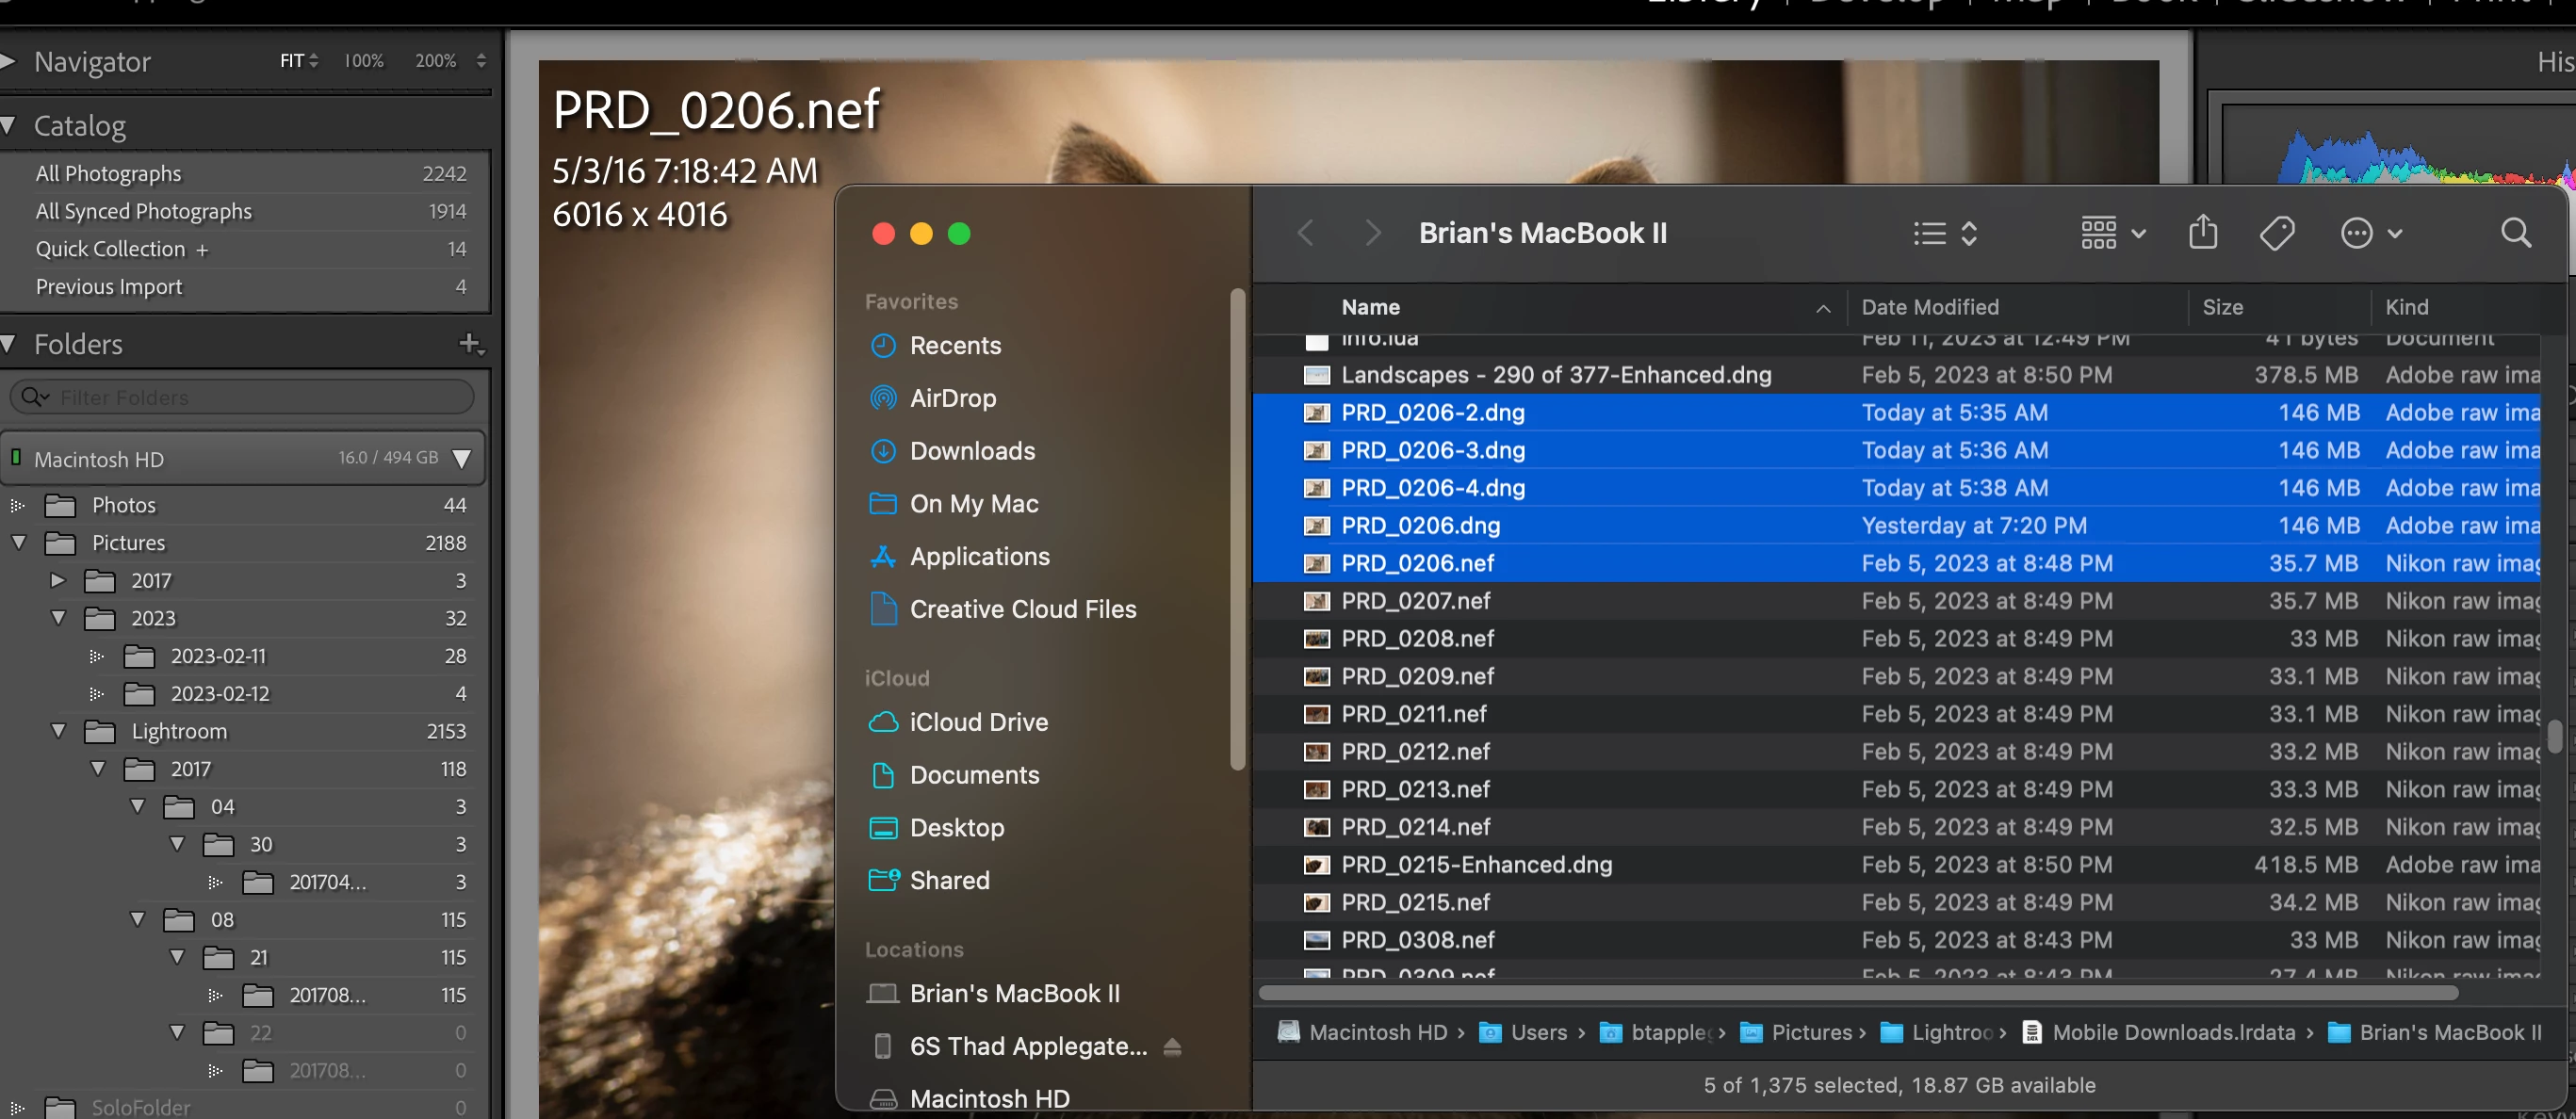Image resolution: width=2576 pixels, height=1119 pixels.
Task: Click the Finder search magnifier icon
Action: pos(2515,233)
